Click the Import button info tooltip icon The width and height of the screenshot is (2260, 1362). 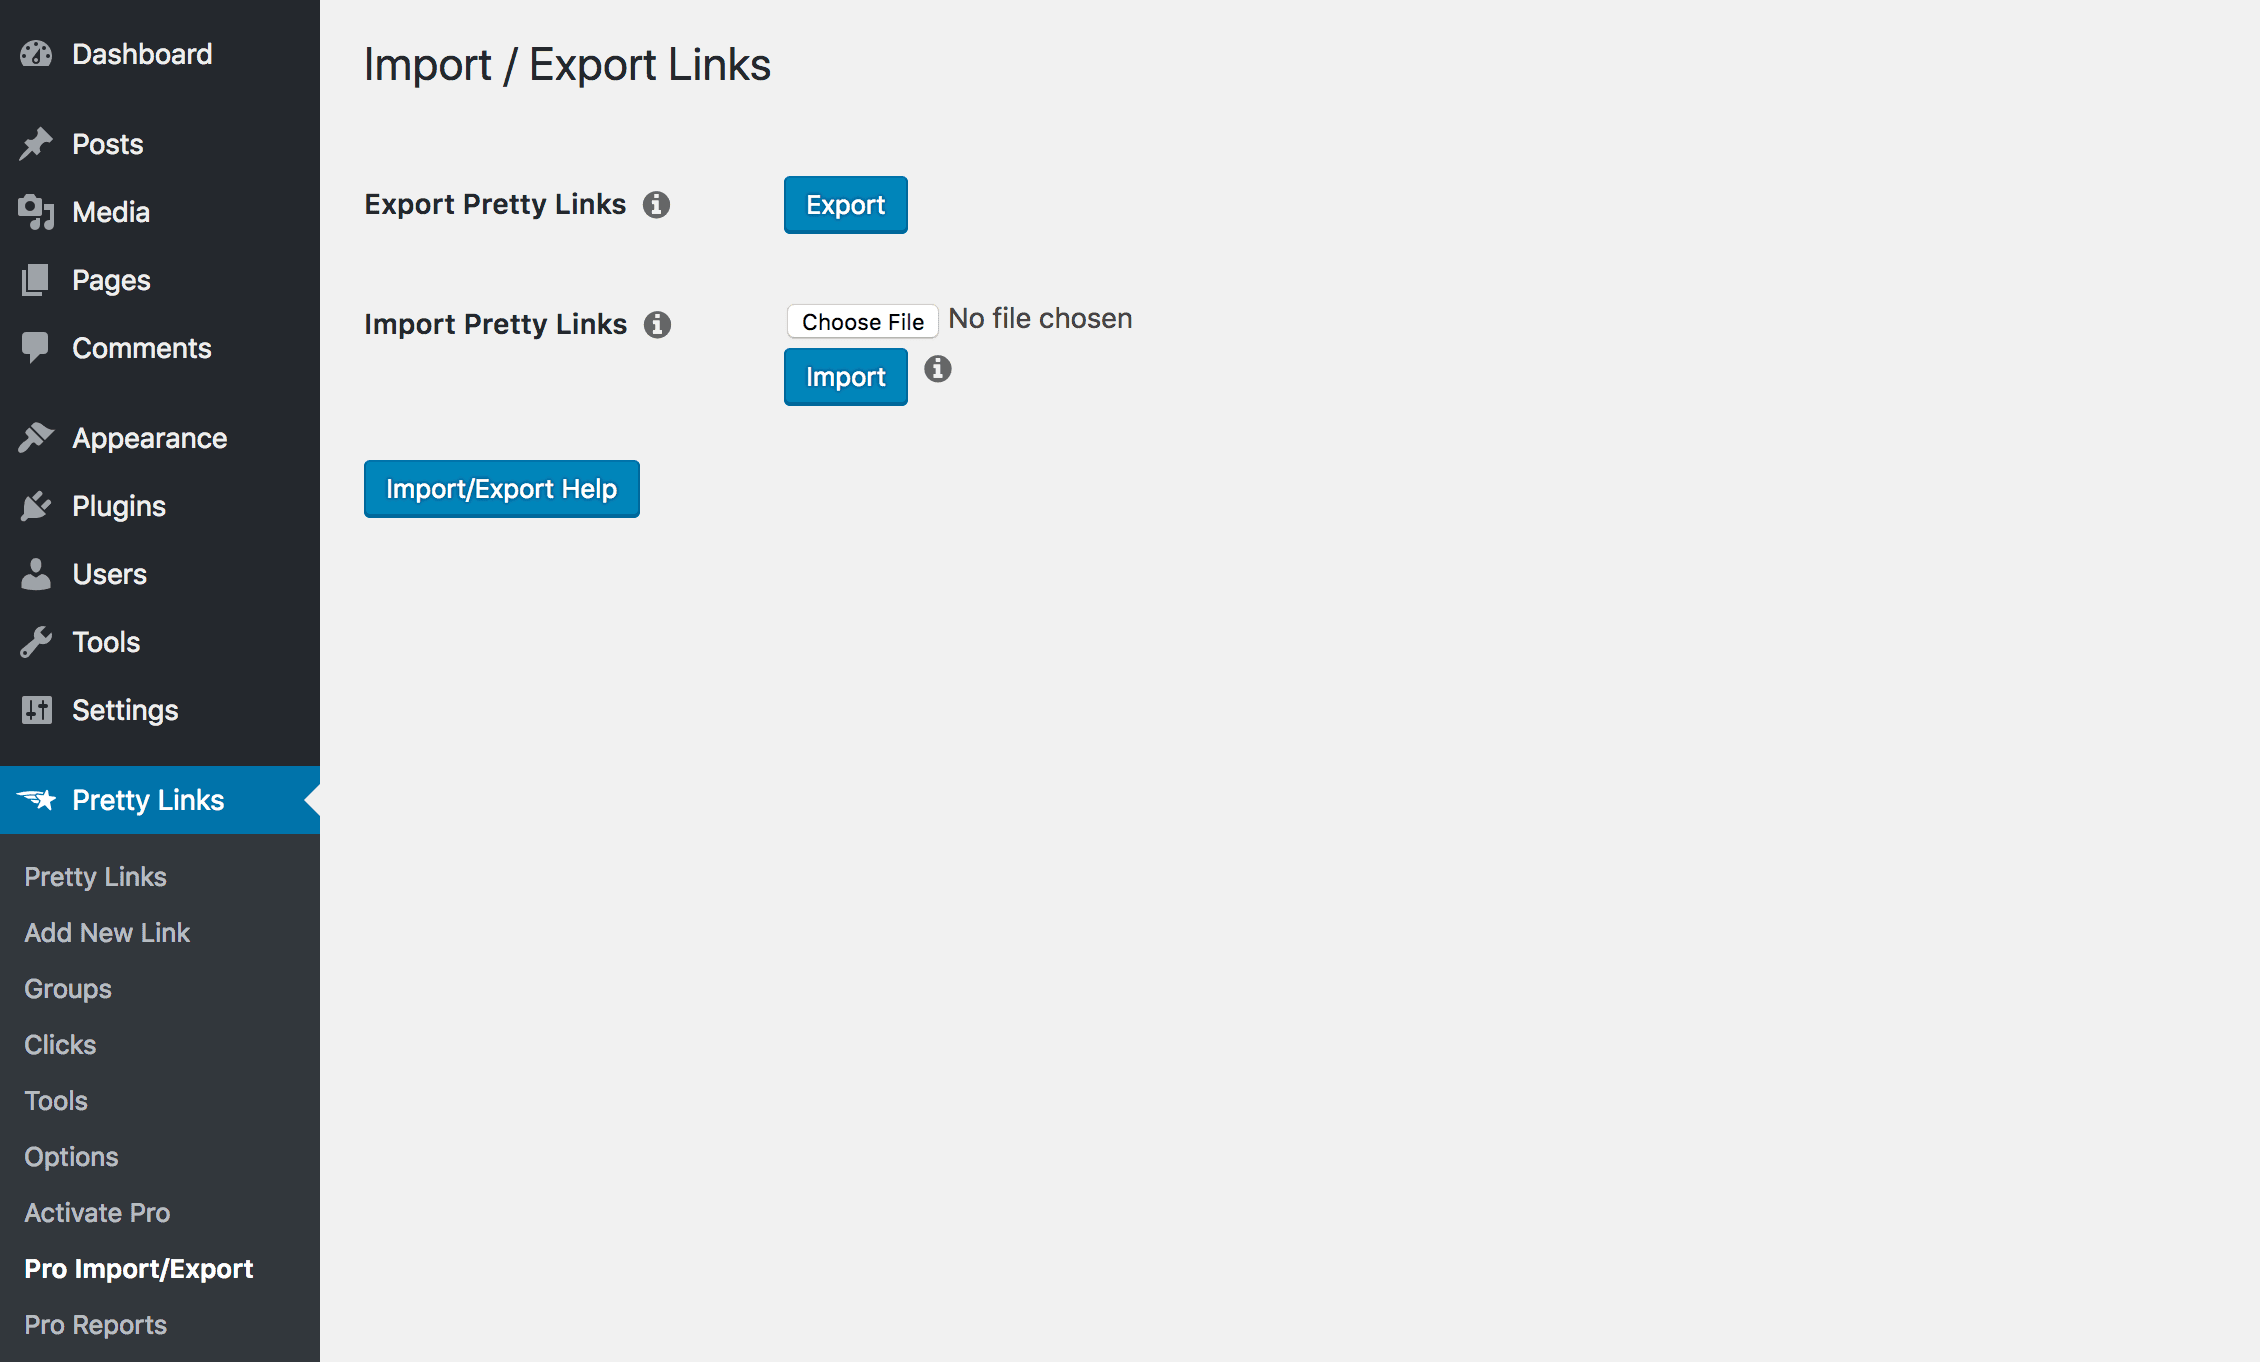click(938, 368)
